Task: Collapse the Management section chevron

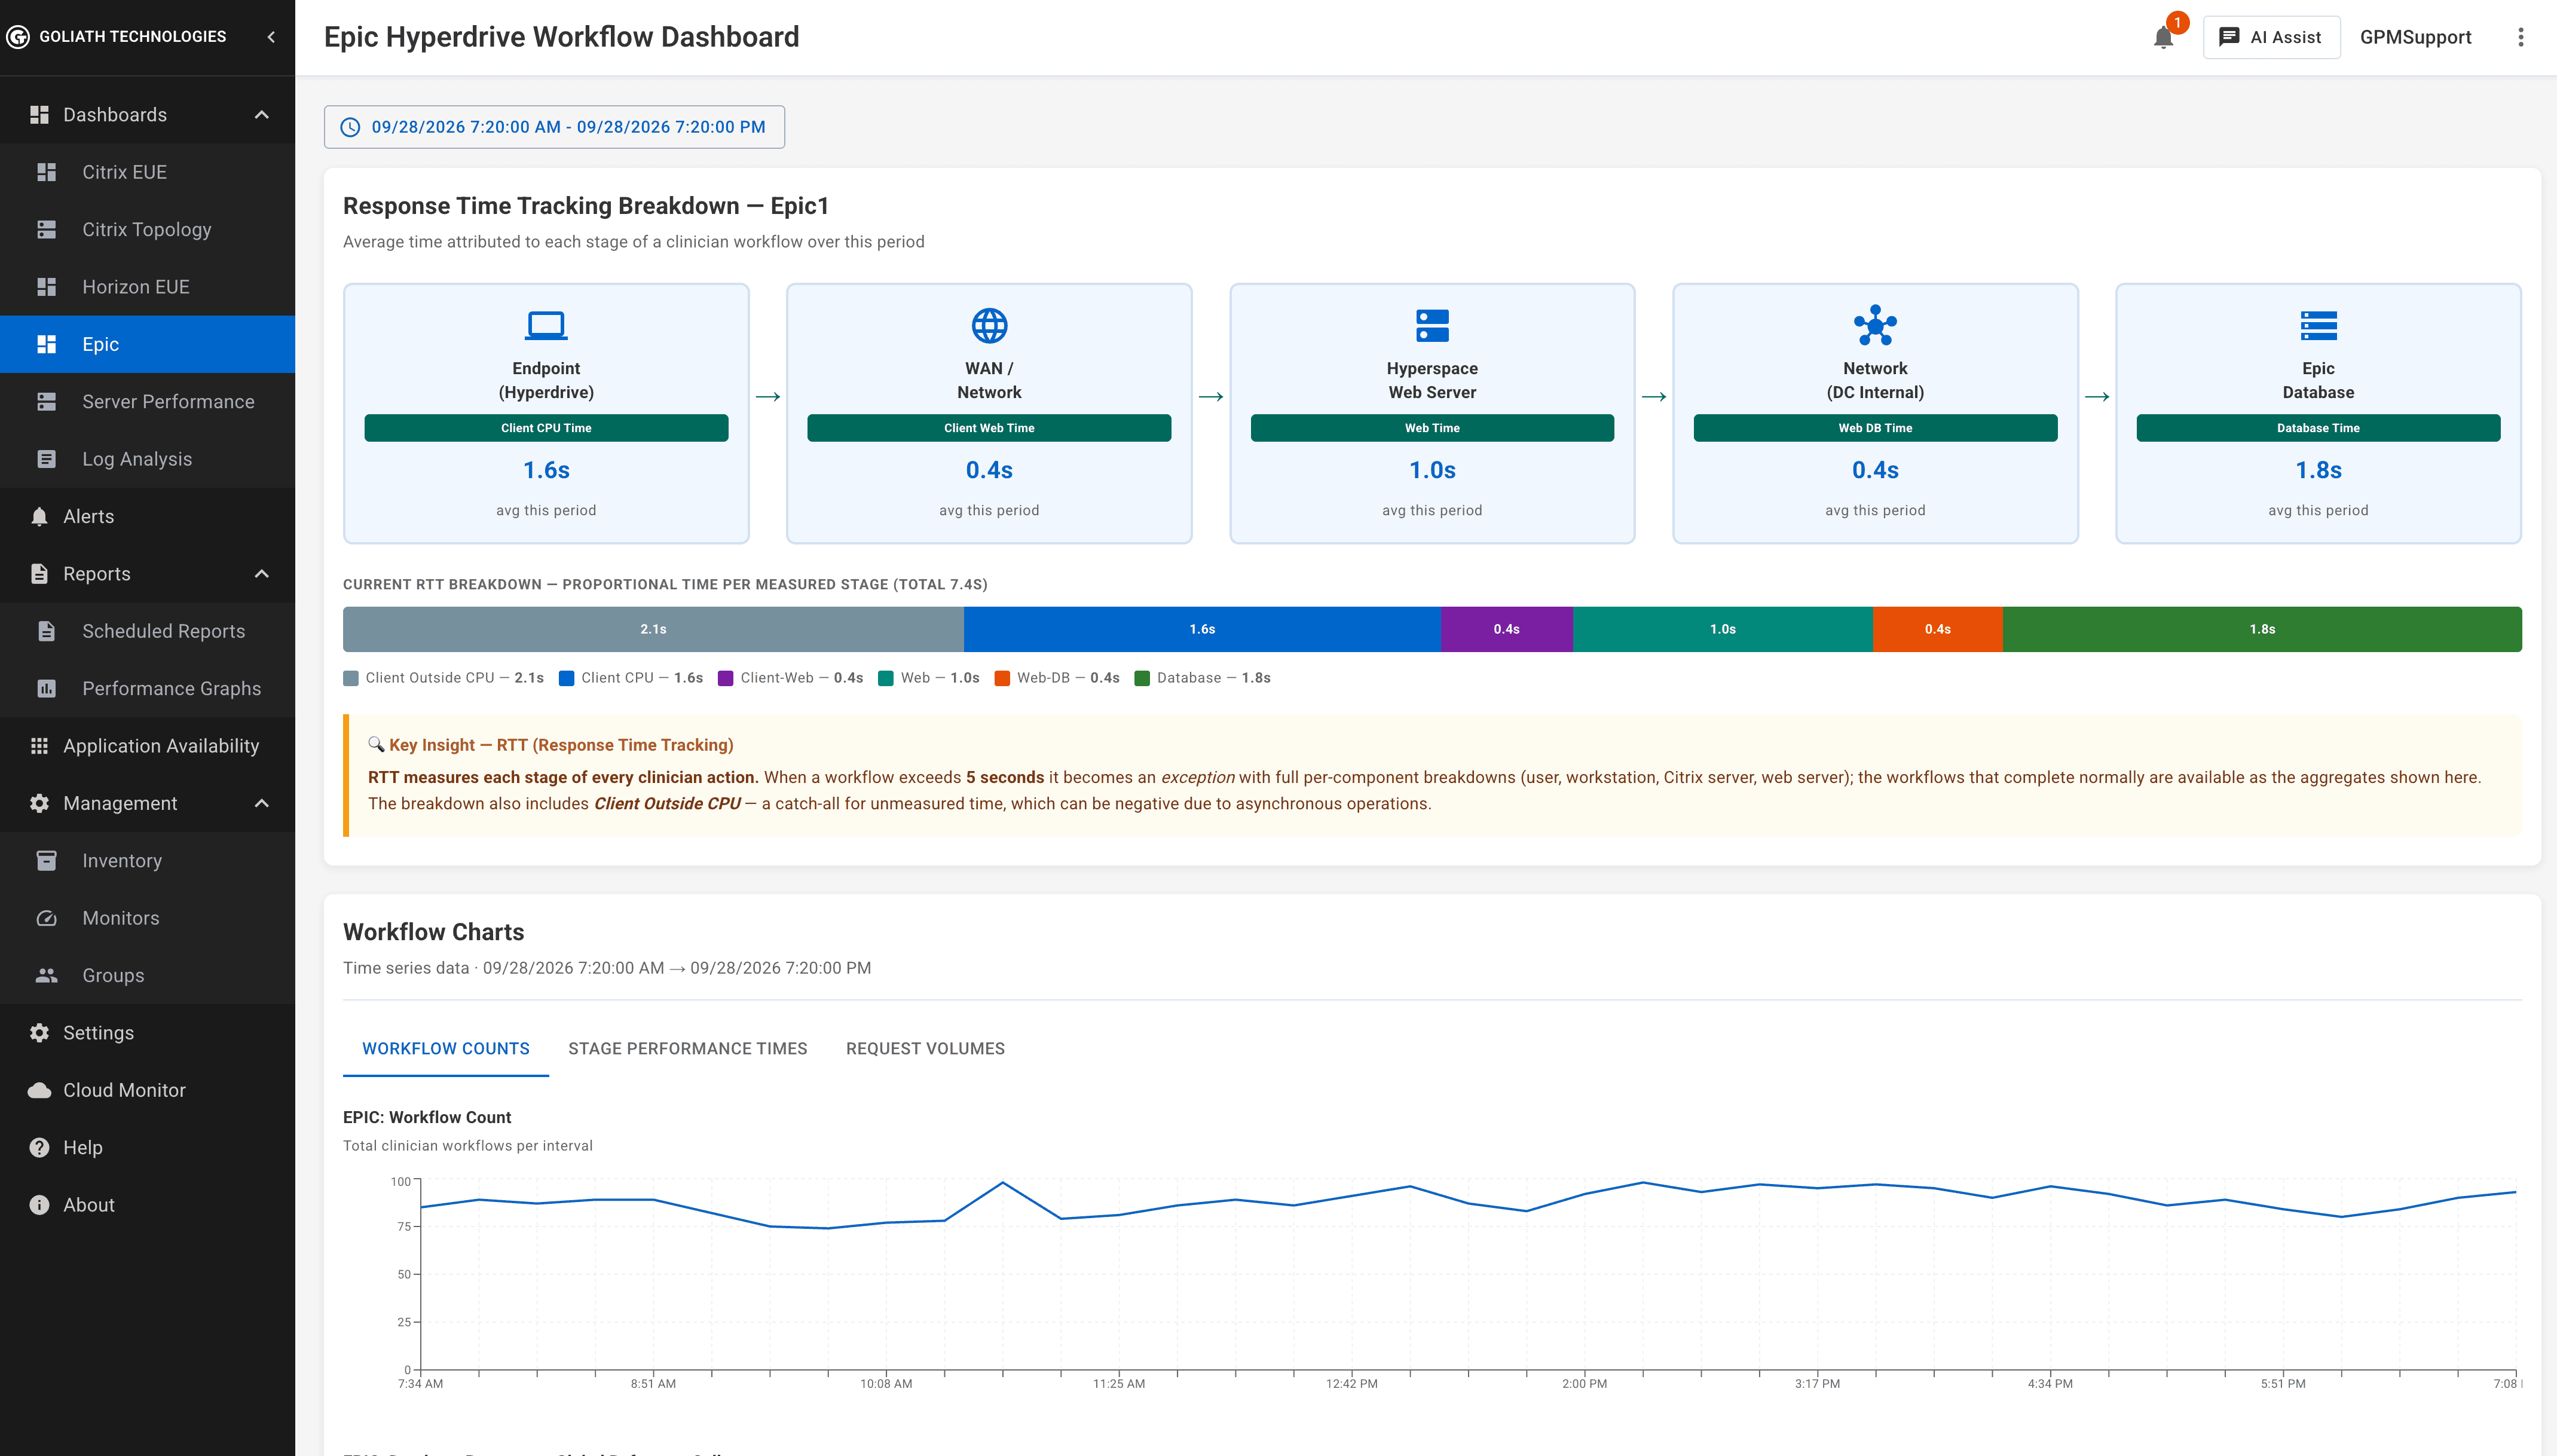Action: coord(262,803)
